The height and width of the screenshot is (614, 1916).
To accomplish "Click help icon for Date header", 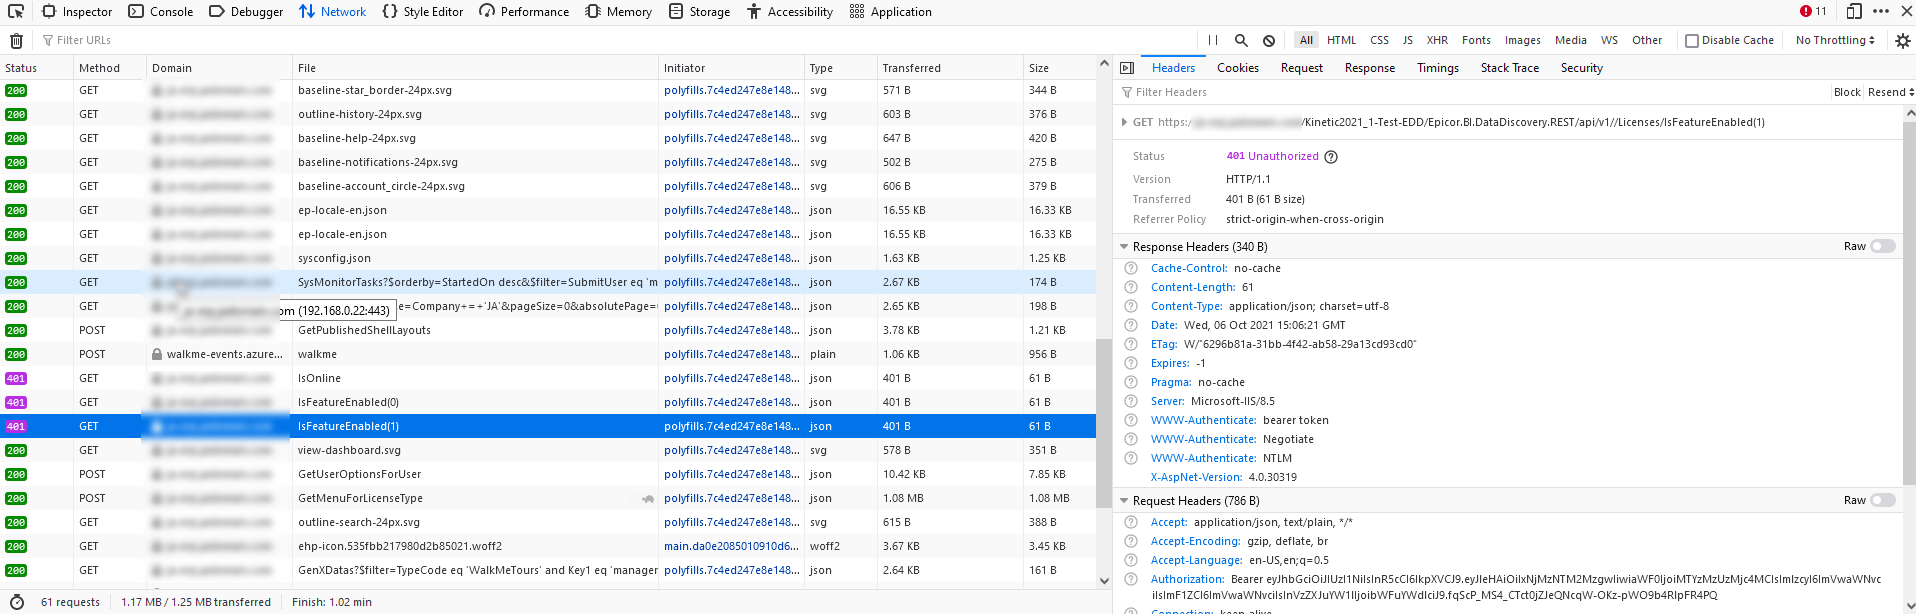I will (1131, 325).
